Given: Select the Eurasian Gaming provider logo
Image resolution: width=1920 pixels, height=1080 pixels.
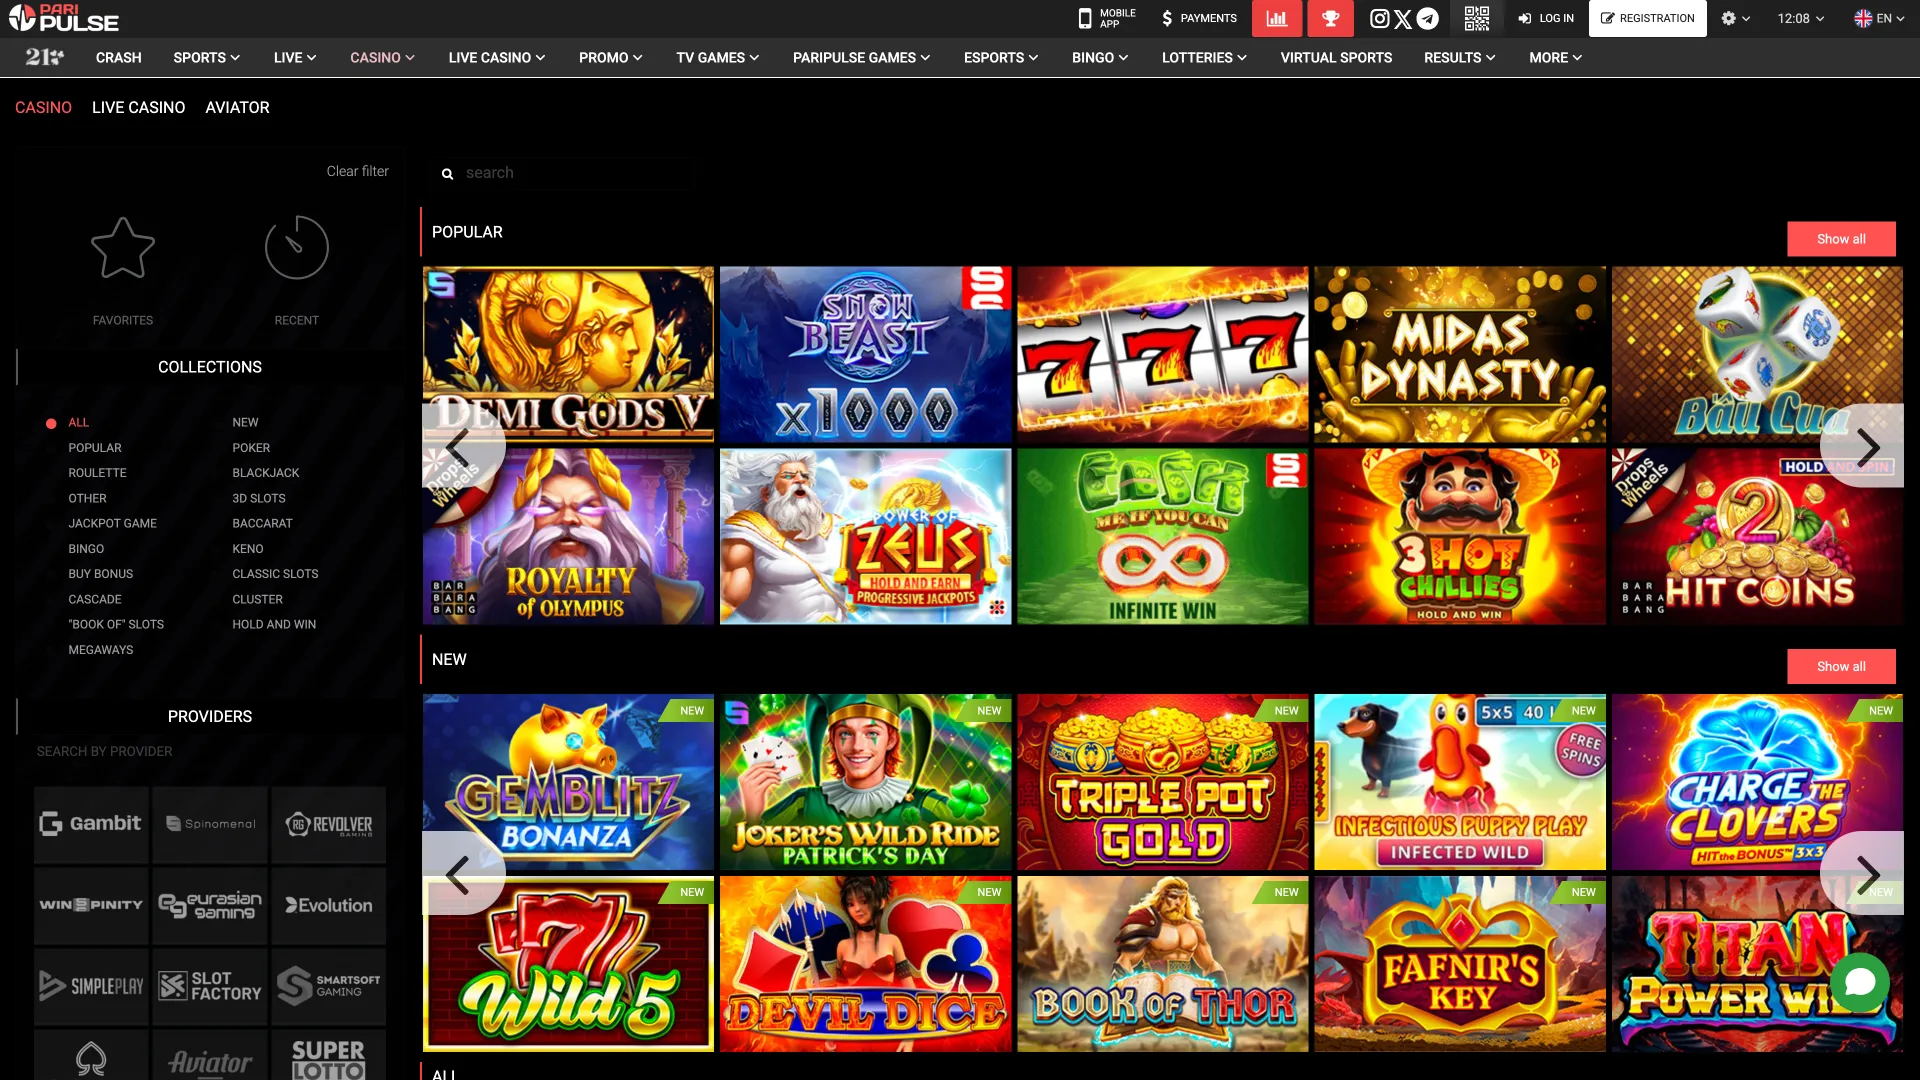Looking at the screenshot, I should (x=210, y=905).
